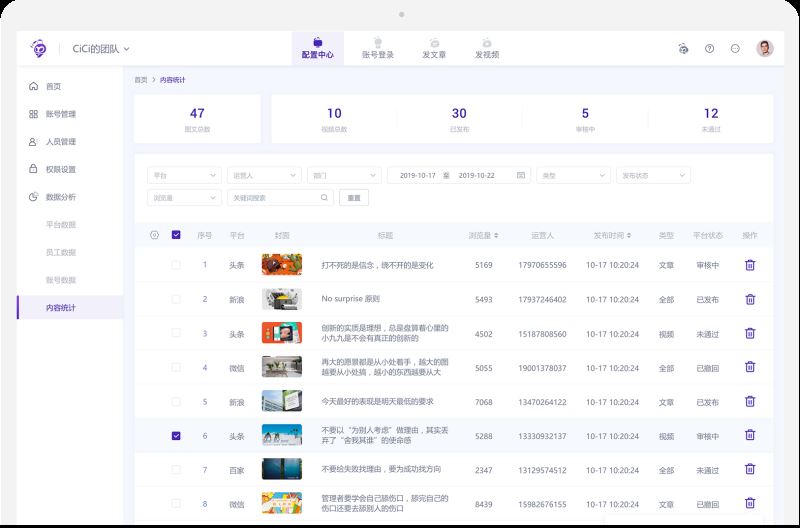Screen dimensions: 800x528
Task: Click the help question mark icon
Action: 709,48
